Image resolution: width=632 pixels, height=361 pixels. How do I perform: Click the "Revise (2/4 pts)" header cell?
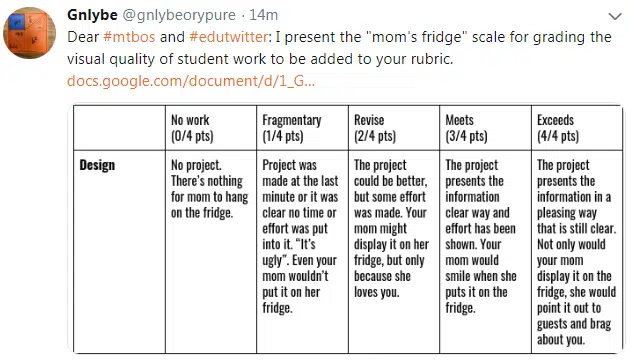(x=394, y=128)
